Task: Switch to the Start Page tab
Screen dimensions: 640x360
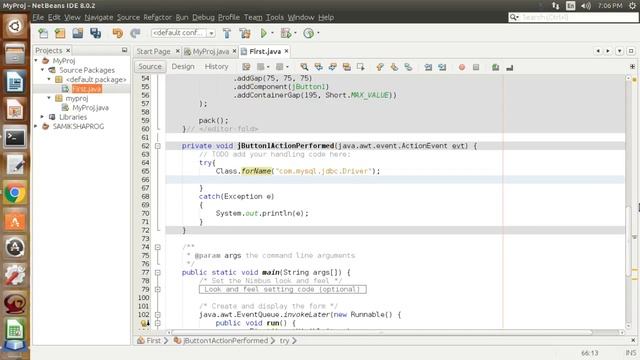Action: pos(153,51)
